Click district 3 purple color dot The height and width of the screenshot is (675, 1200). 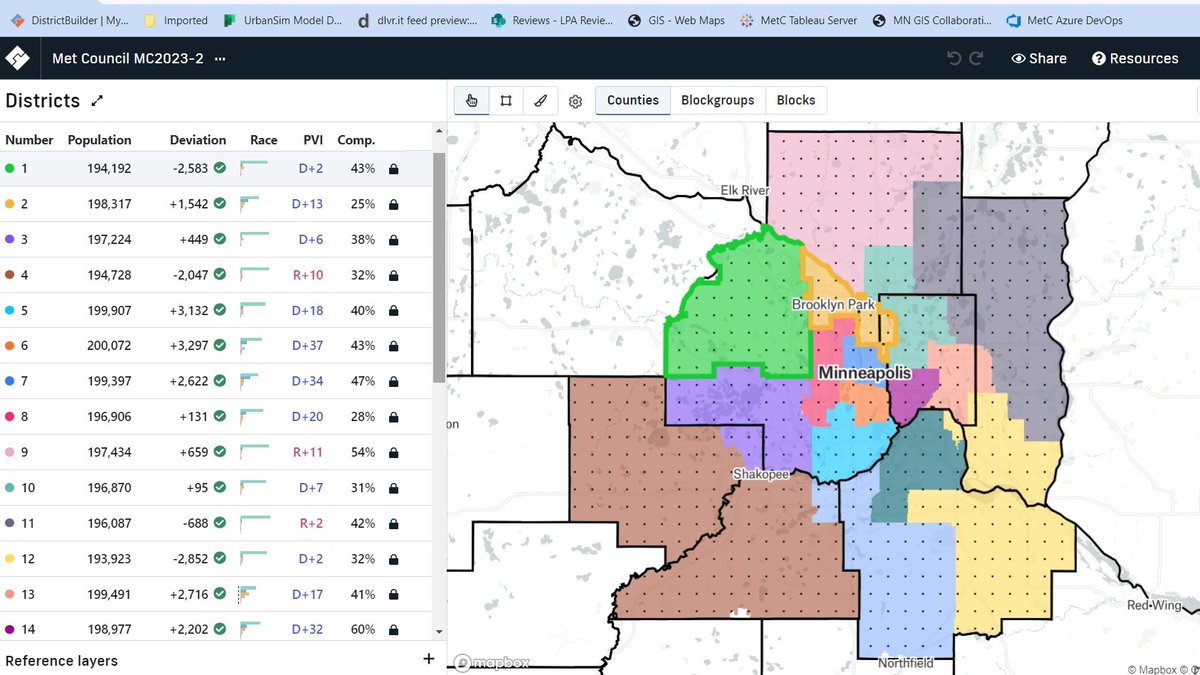pos(10,240)
